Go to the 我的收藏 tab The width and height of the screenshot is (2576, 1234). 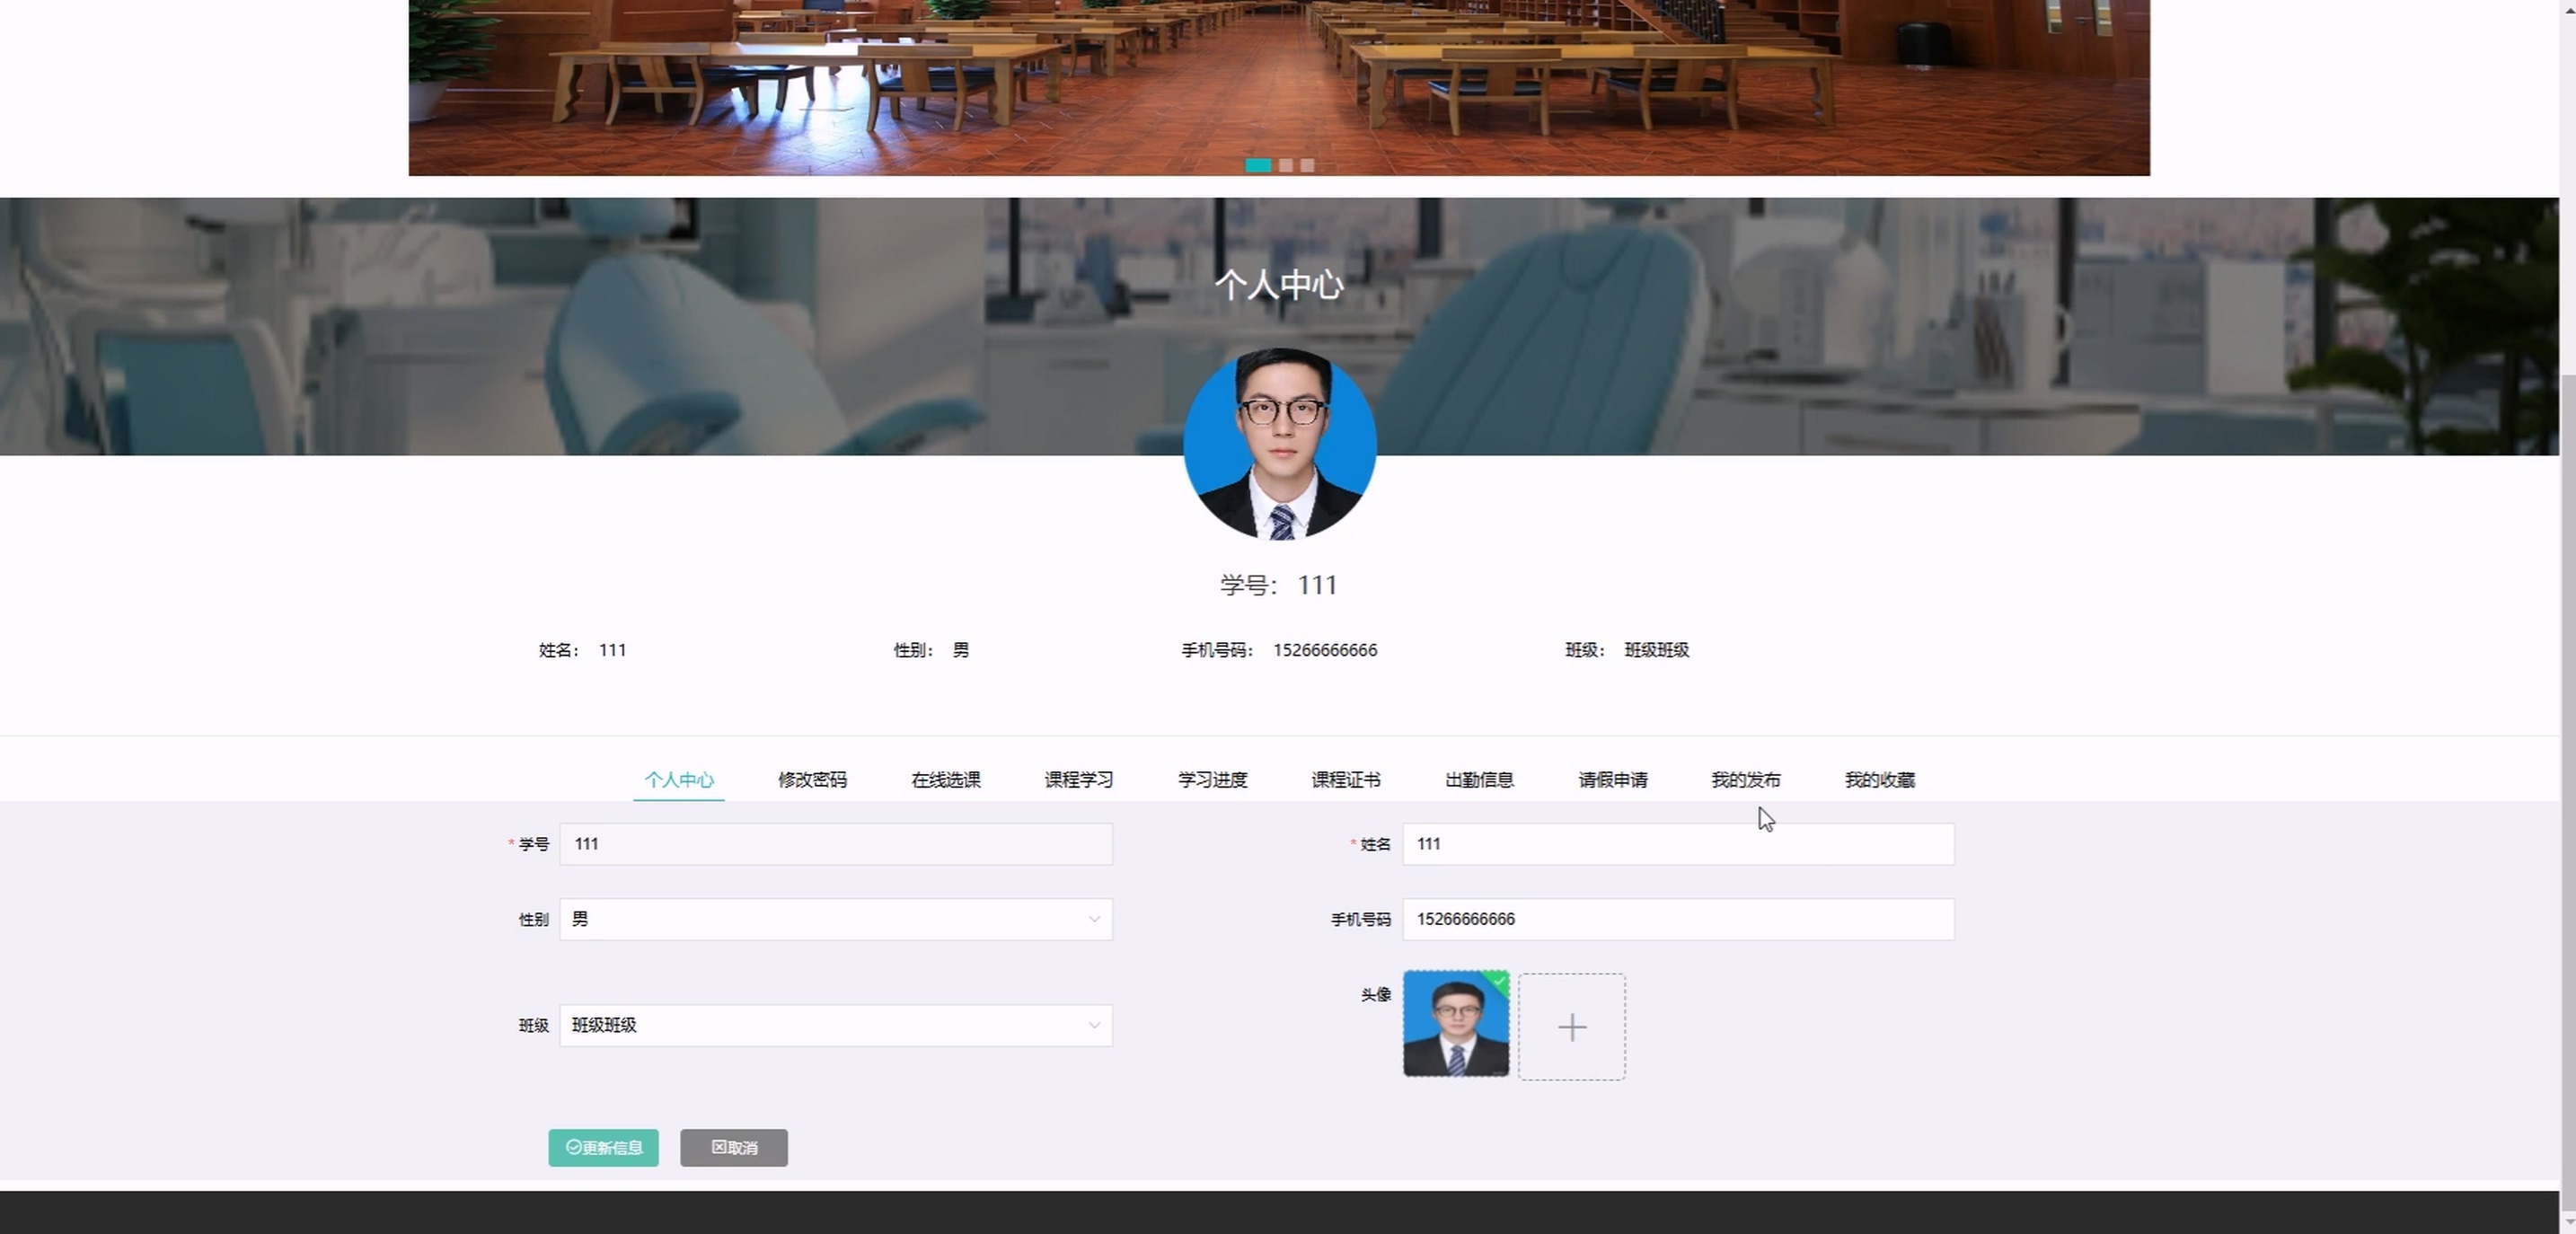pos(1879,780)
